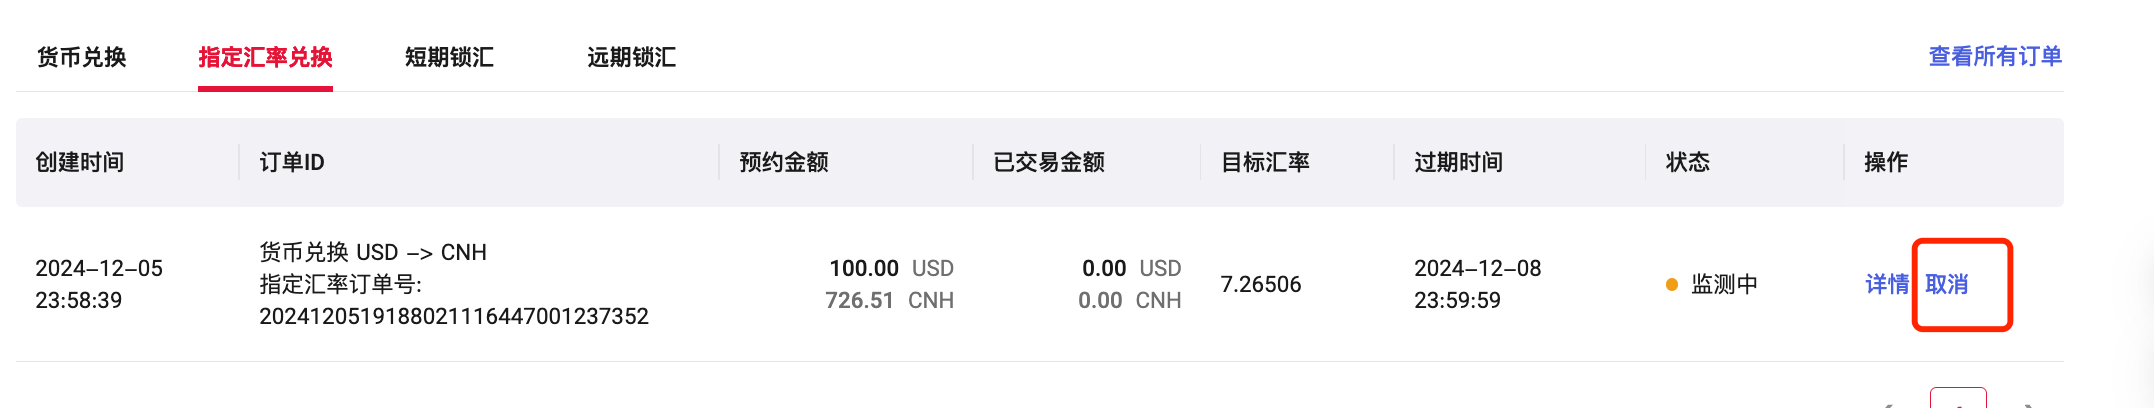The image size is (2154, 408).
Task: Click the current page number box
Action: 1957,400
